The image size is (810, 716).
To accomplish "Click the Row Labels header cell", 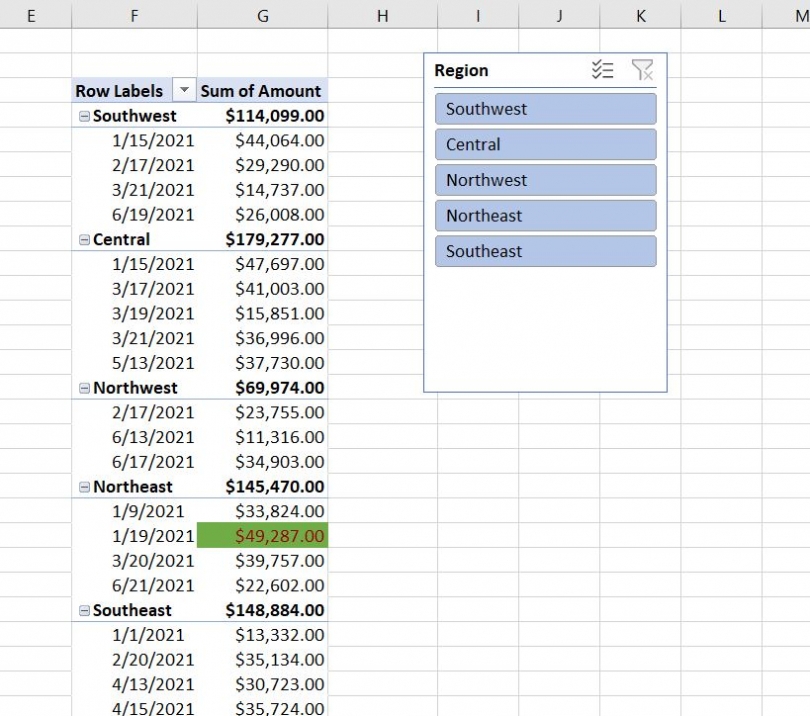I will coord(120,90).
